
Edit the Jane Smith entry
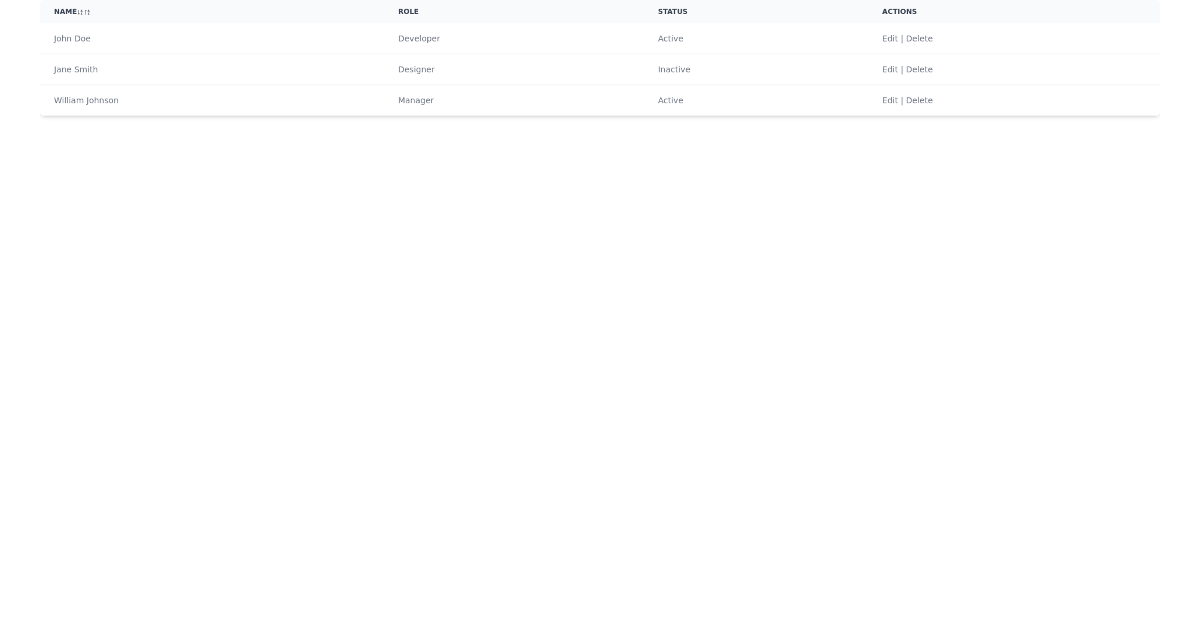tap(889, 69)
